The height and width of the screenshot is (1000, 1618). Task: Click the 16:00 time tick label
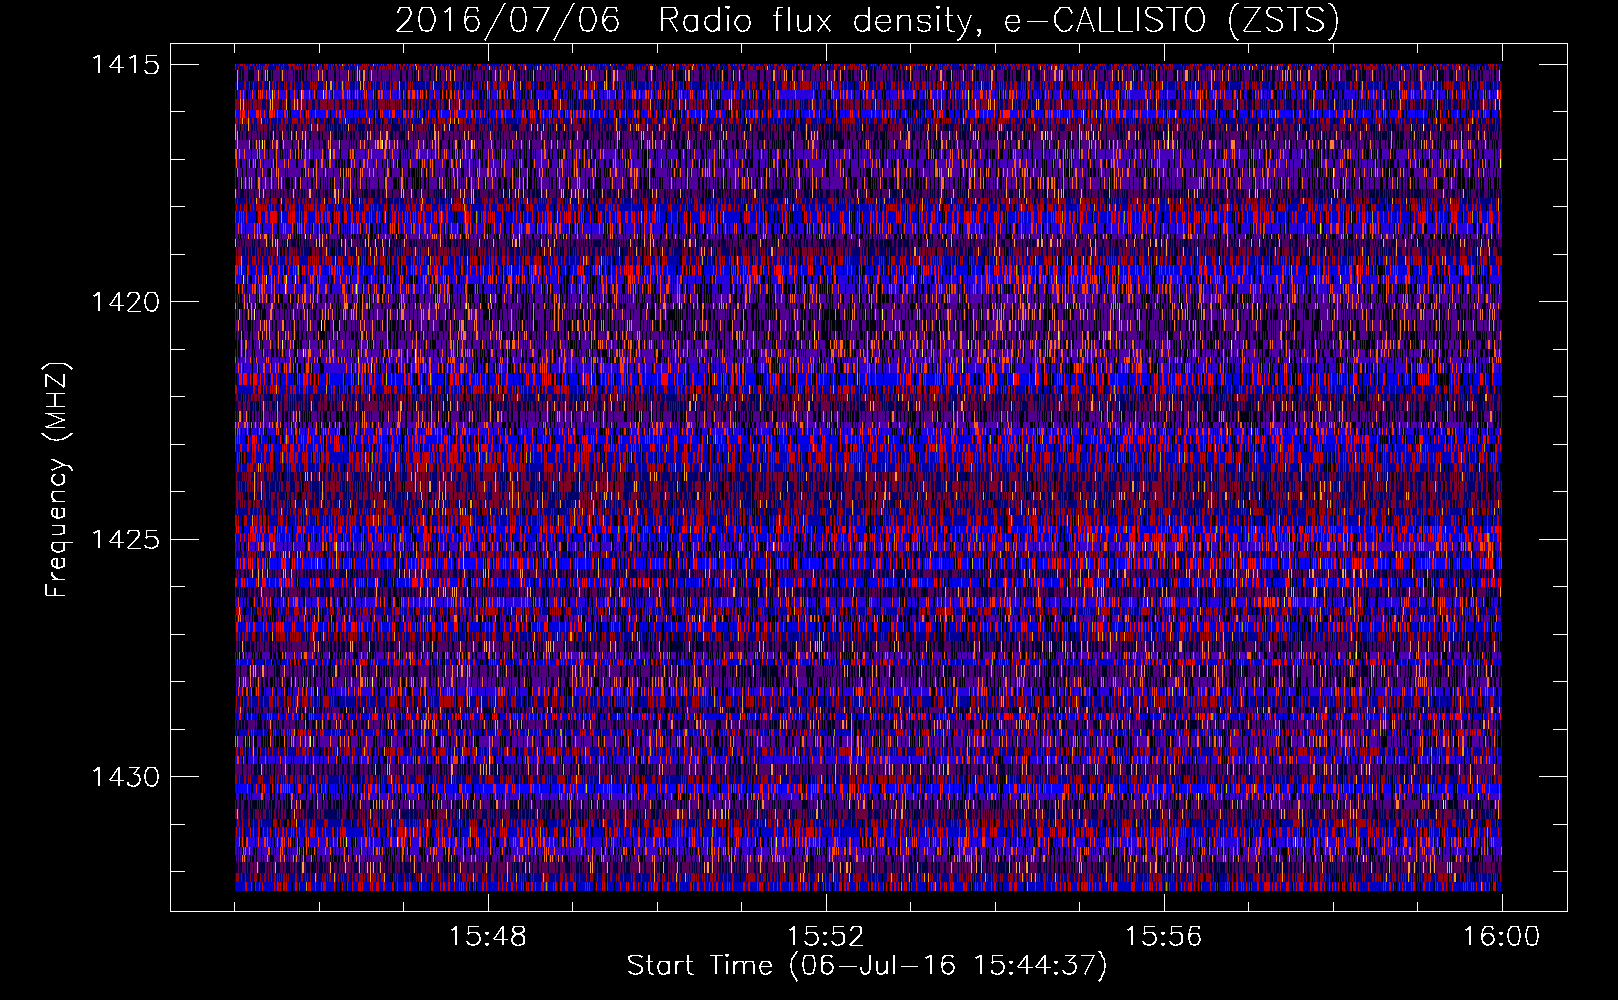(1501, 937)
